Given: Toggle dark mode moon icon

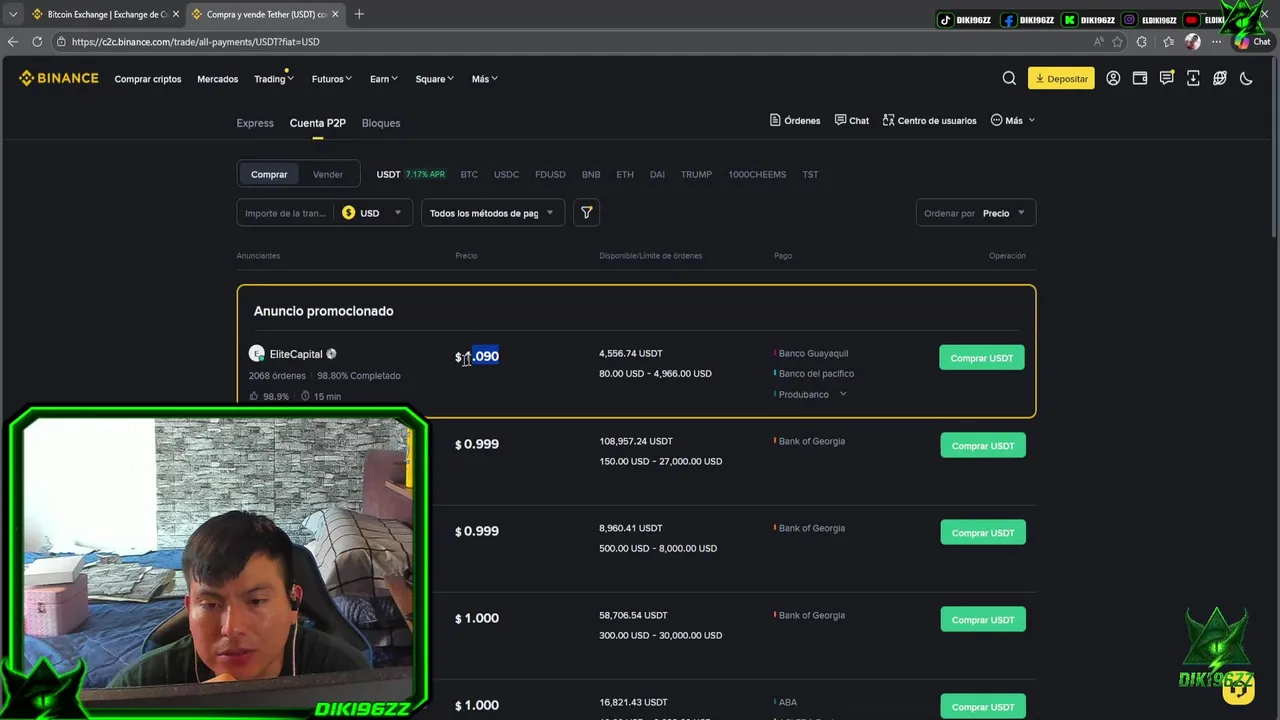Looking at the screenshot, I should (x=1246, y=78).
